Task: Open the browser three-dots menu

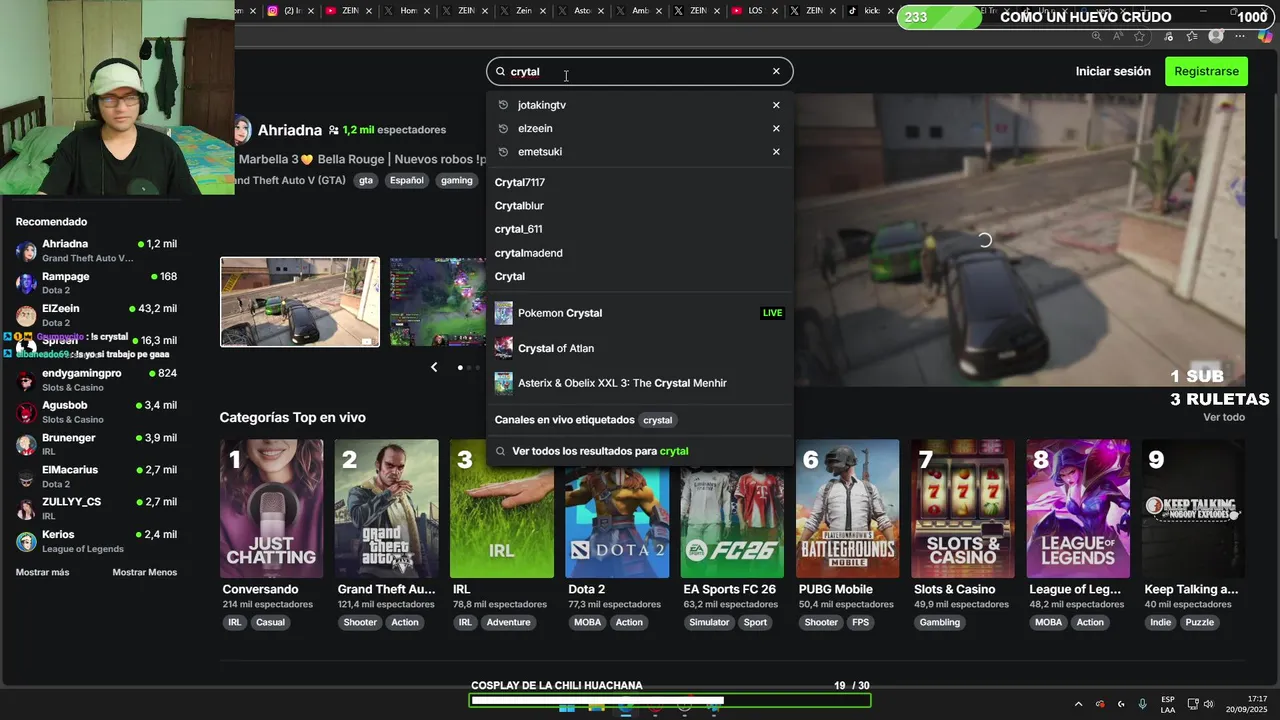Action: (1241, 37)
